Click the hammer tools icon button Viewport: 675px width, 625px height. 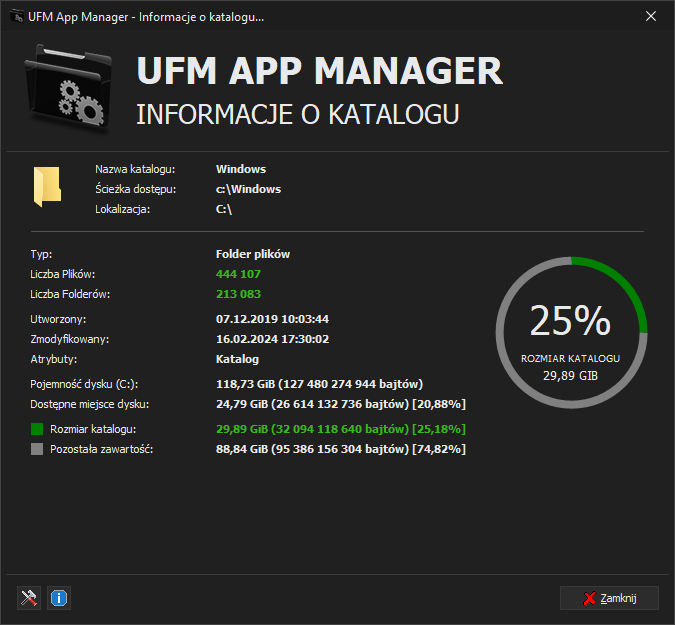coord(29,598)
